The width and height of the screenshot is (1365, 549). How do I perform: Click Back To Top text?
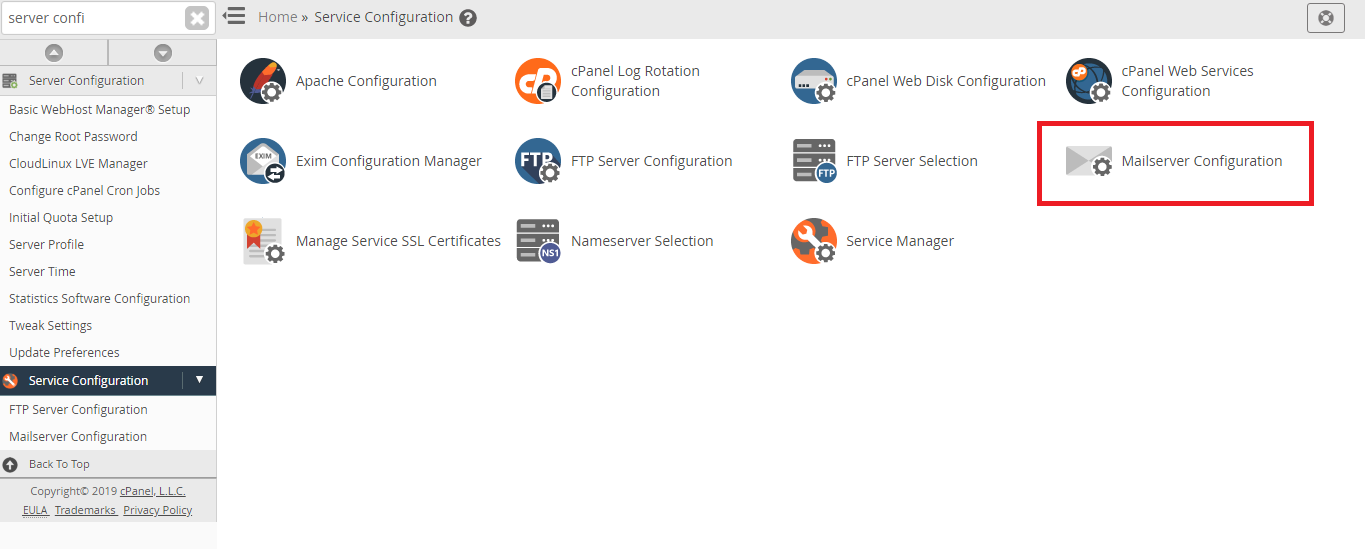59,464
